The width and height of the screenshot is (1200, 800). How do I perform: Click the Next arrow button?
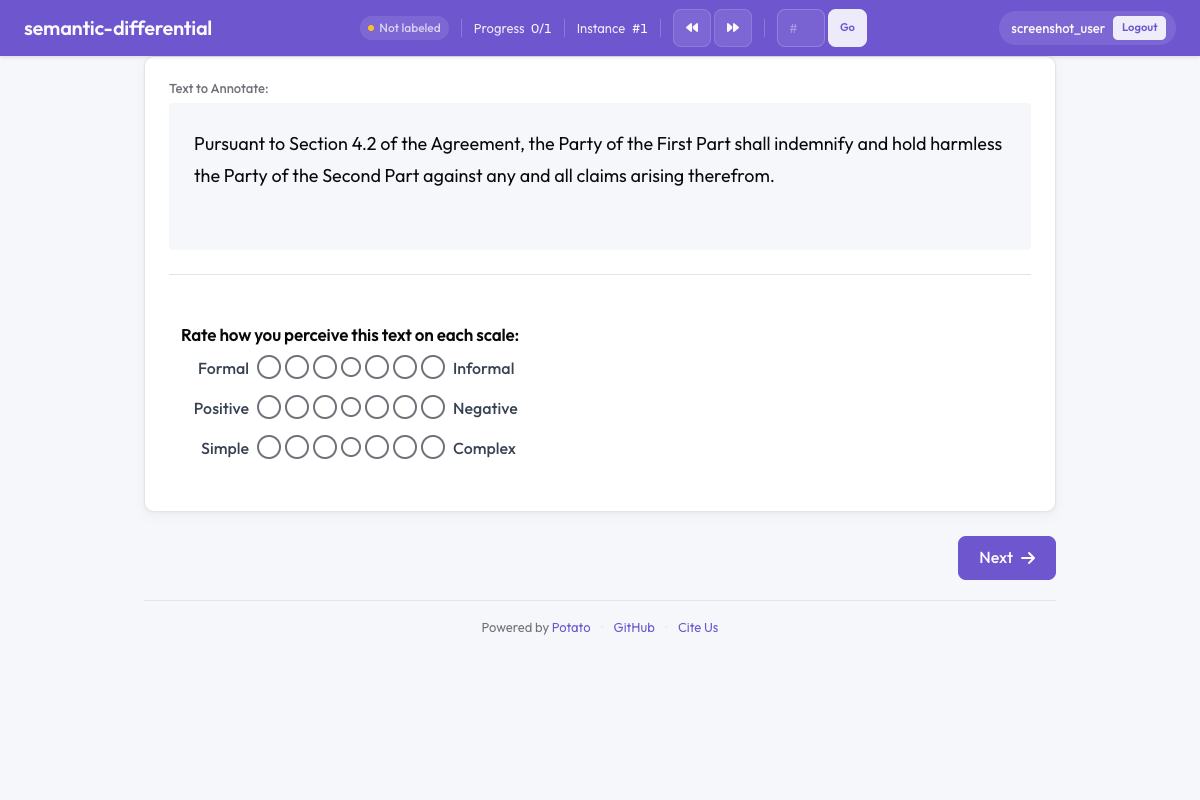point(1007,558)
